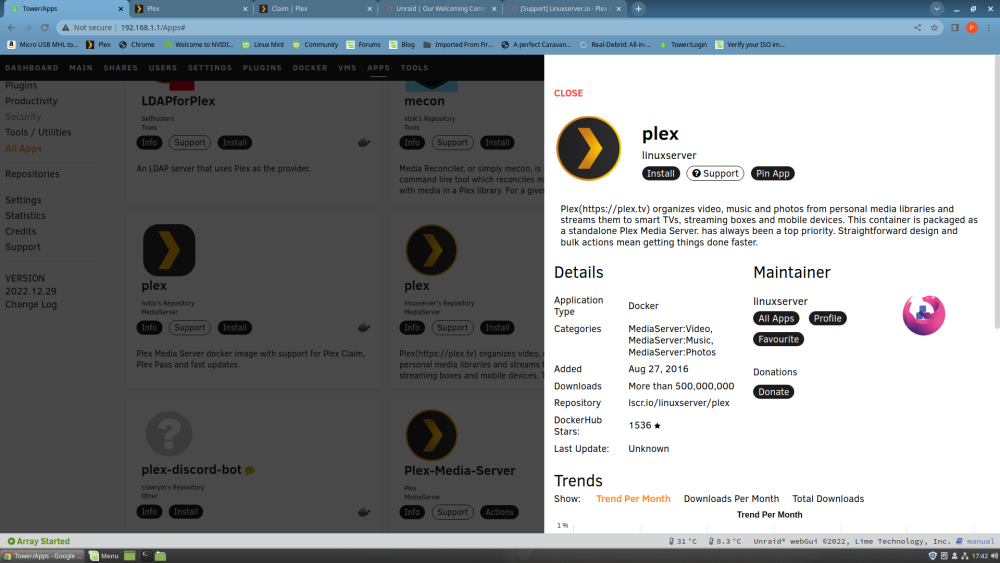This screenshot has height=563, width=1000.
Task: Click the Donate button
Action: 774,392
